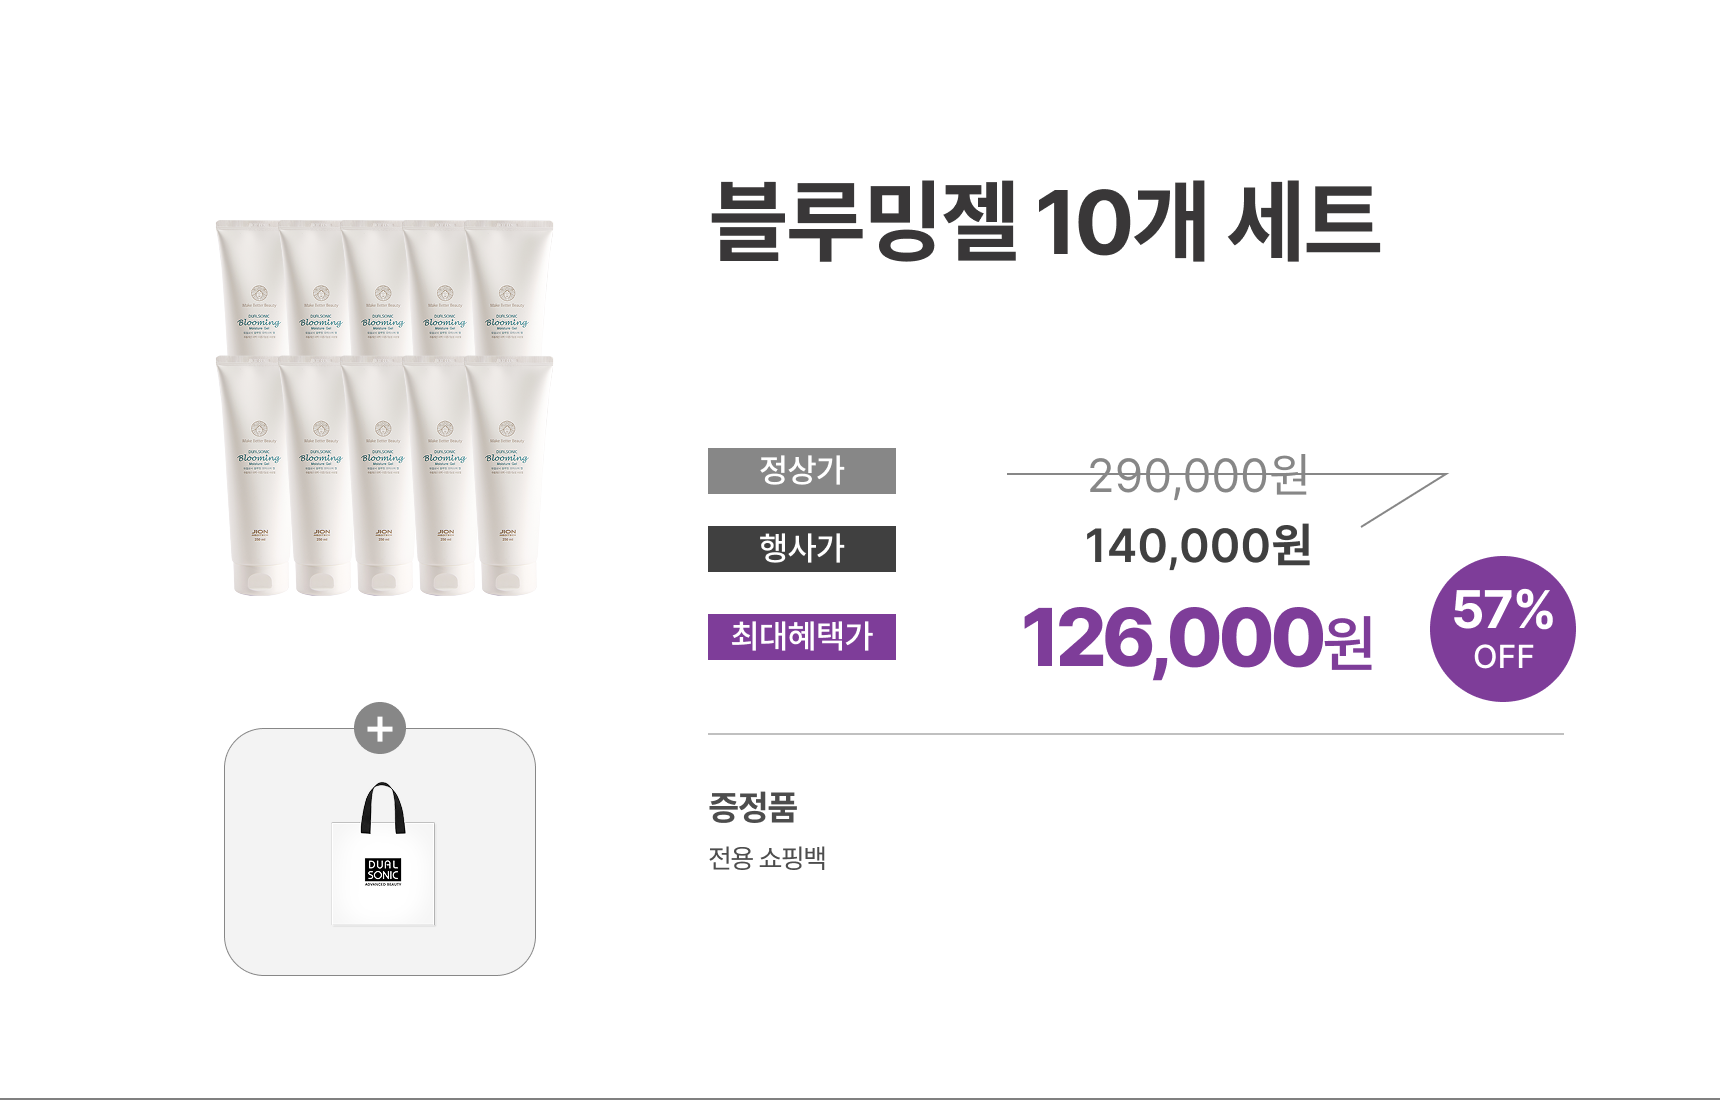Viewport: 1720px width, 1100px height.
Task: Click the 증정품 heading
Action: click(x=752, y=807)
